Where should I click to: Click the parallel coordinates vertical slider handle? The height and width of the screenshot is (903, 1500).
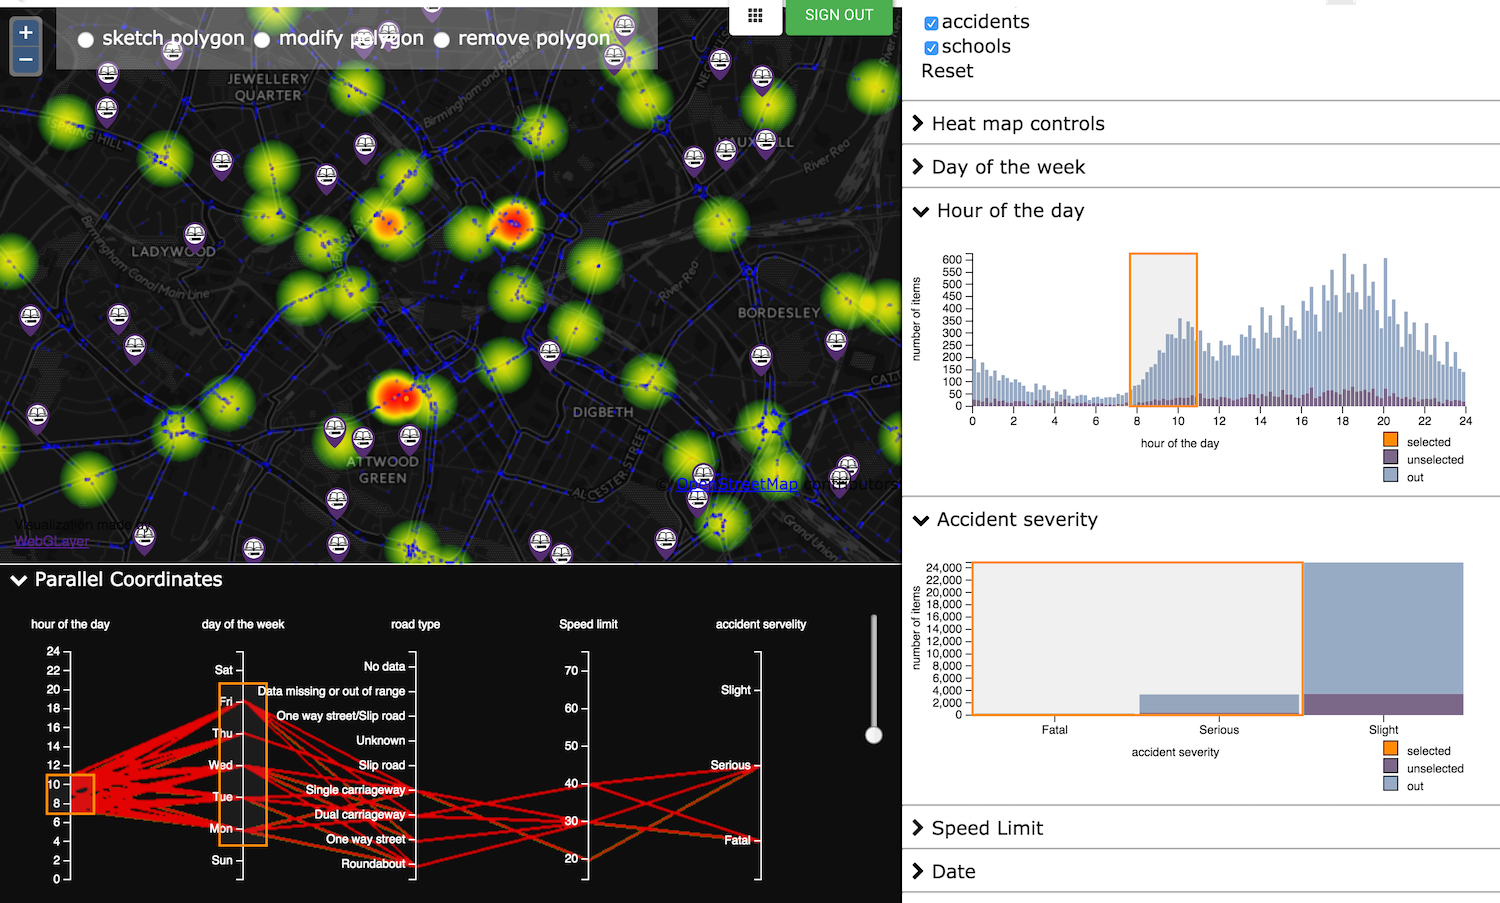click(874, 735)
